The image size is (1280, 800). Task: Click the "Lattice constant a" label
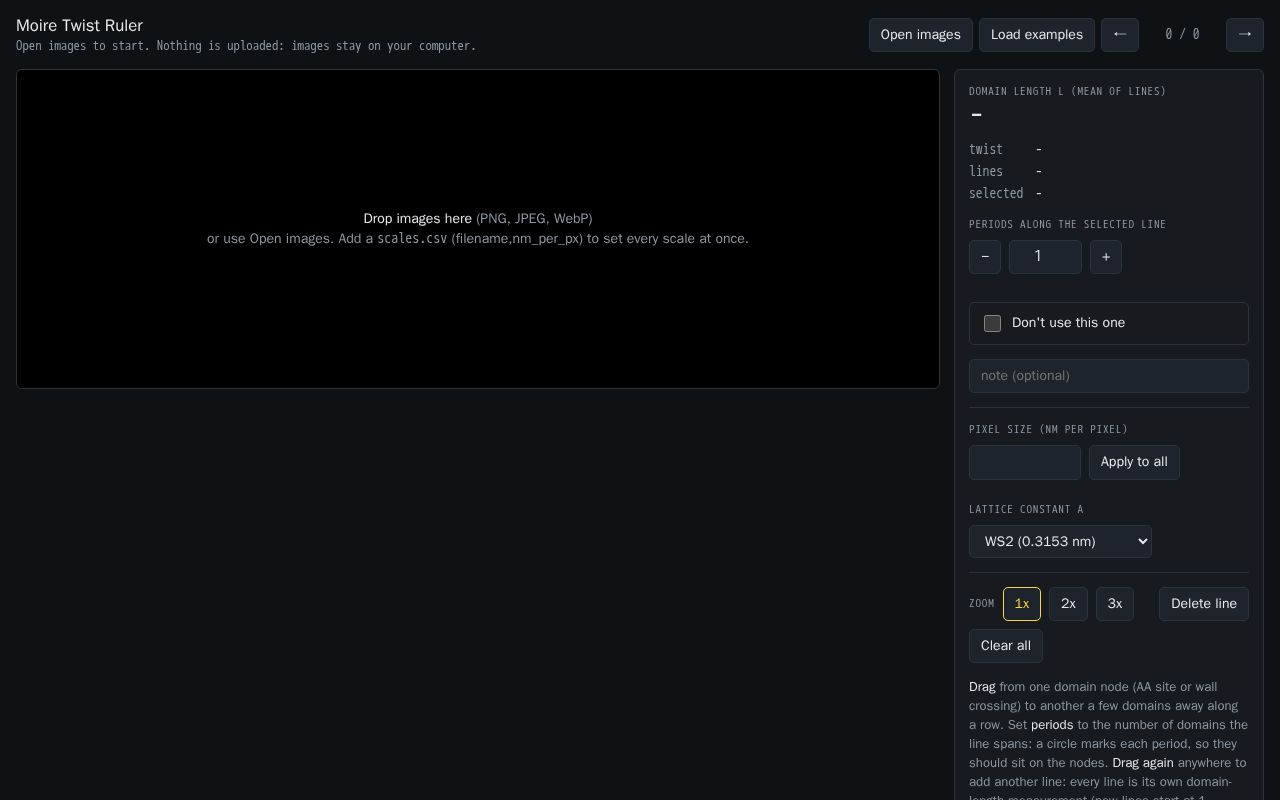[x=1026, y=509]
